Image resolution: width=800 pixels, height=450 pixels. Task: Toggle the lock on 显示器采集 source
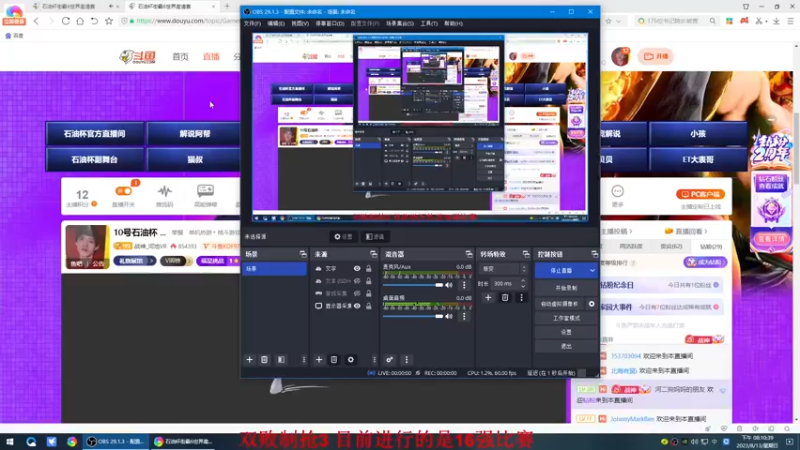pos(368,306)
